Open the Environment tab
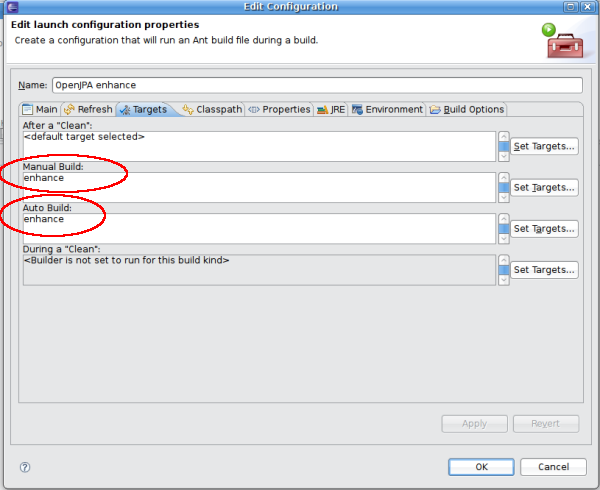 pyautogui.click(x=387, y=109)
